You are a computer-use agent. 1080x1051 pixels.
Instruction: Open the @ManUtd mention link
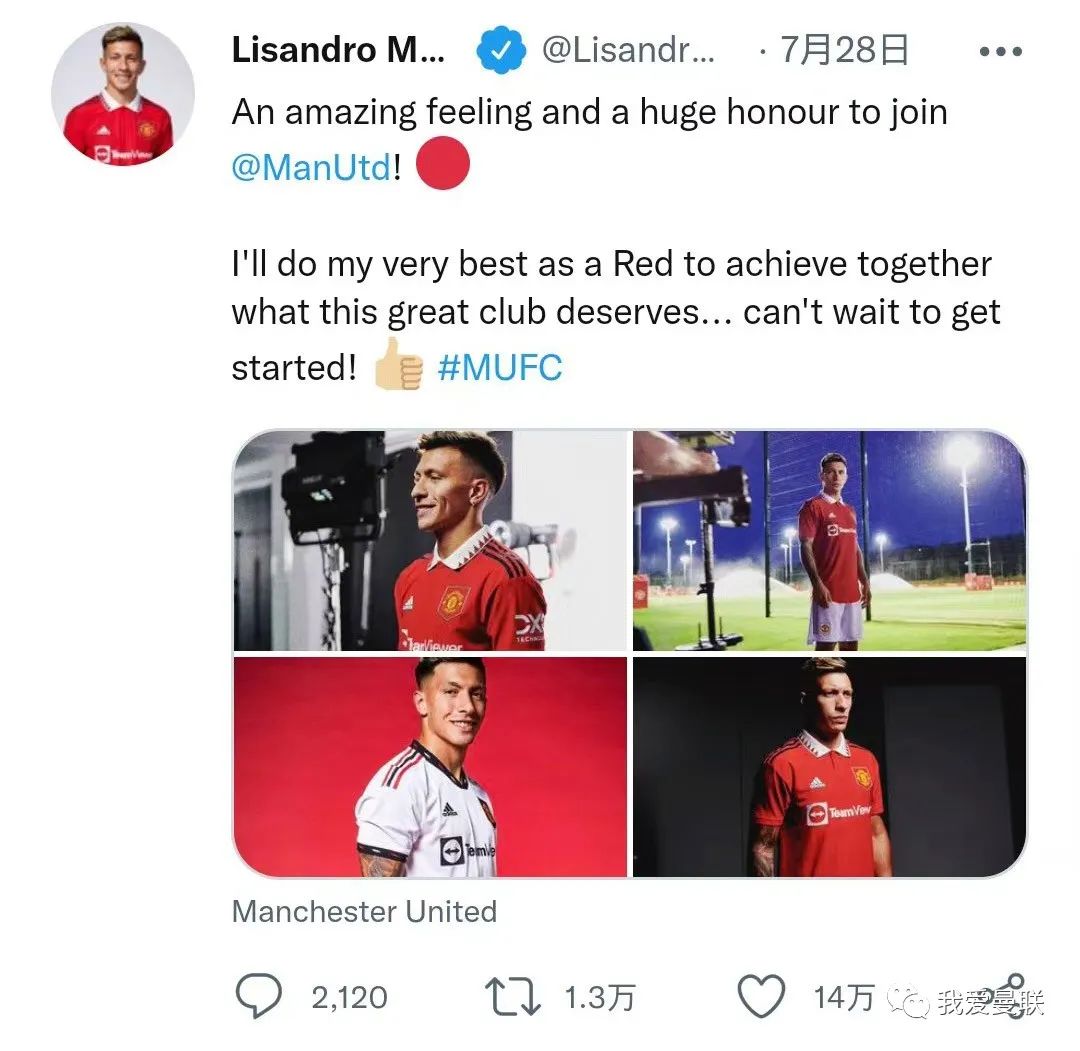pos(311,167)
